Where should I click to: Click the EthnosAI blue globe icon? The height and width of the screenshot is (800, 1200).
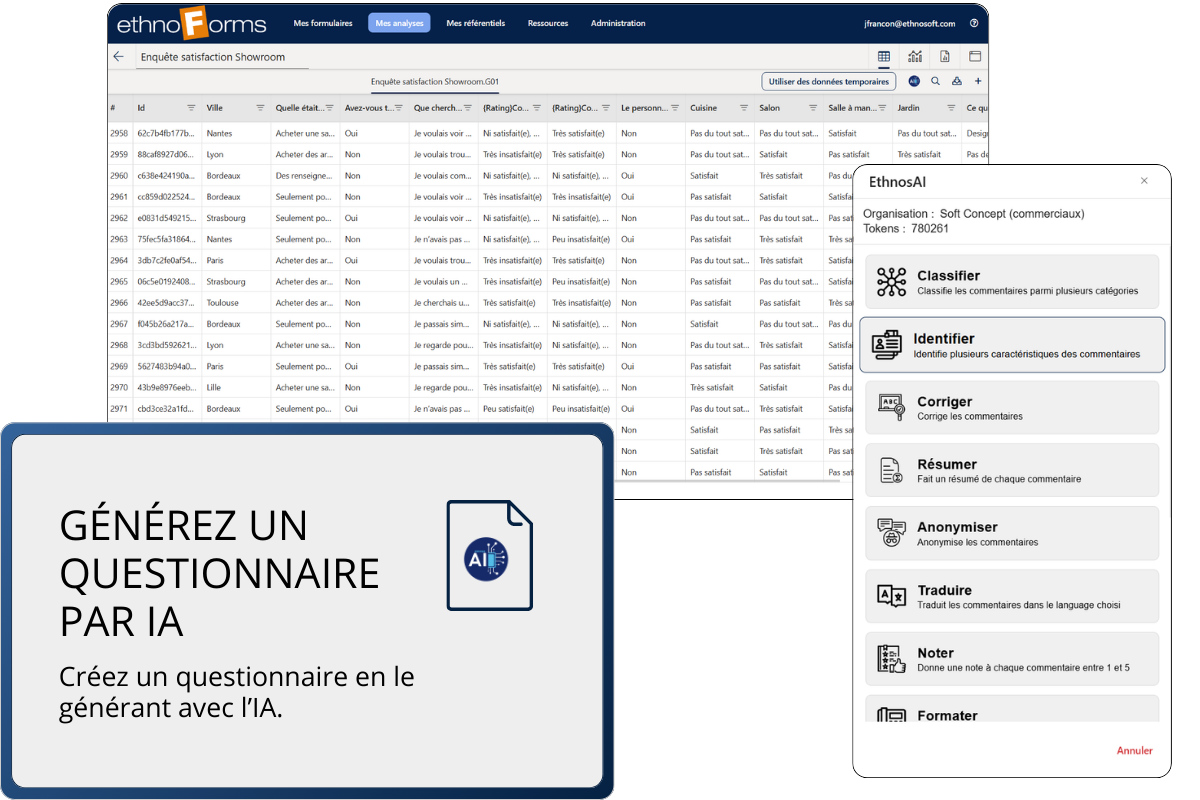tap(914, 81)
